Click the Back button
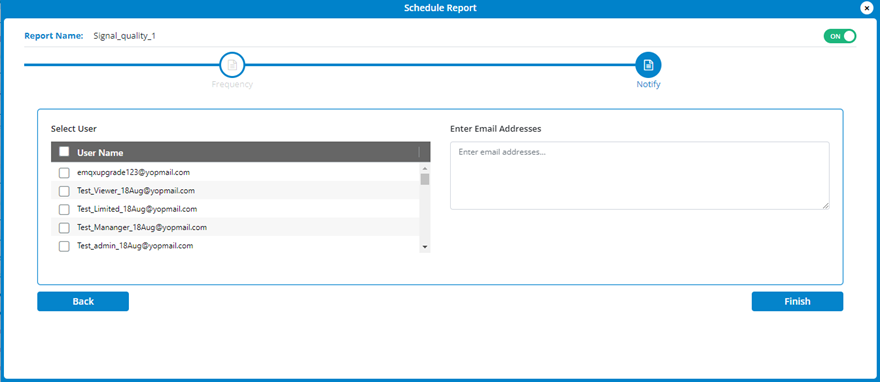The height and width of the screenshot is (382, 880). tap(83, 301)
